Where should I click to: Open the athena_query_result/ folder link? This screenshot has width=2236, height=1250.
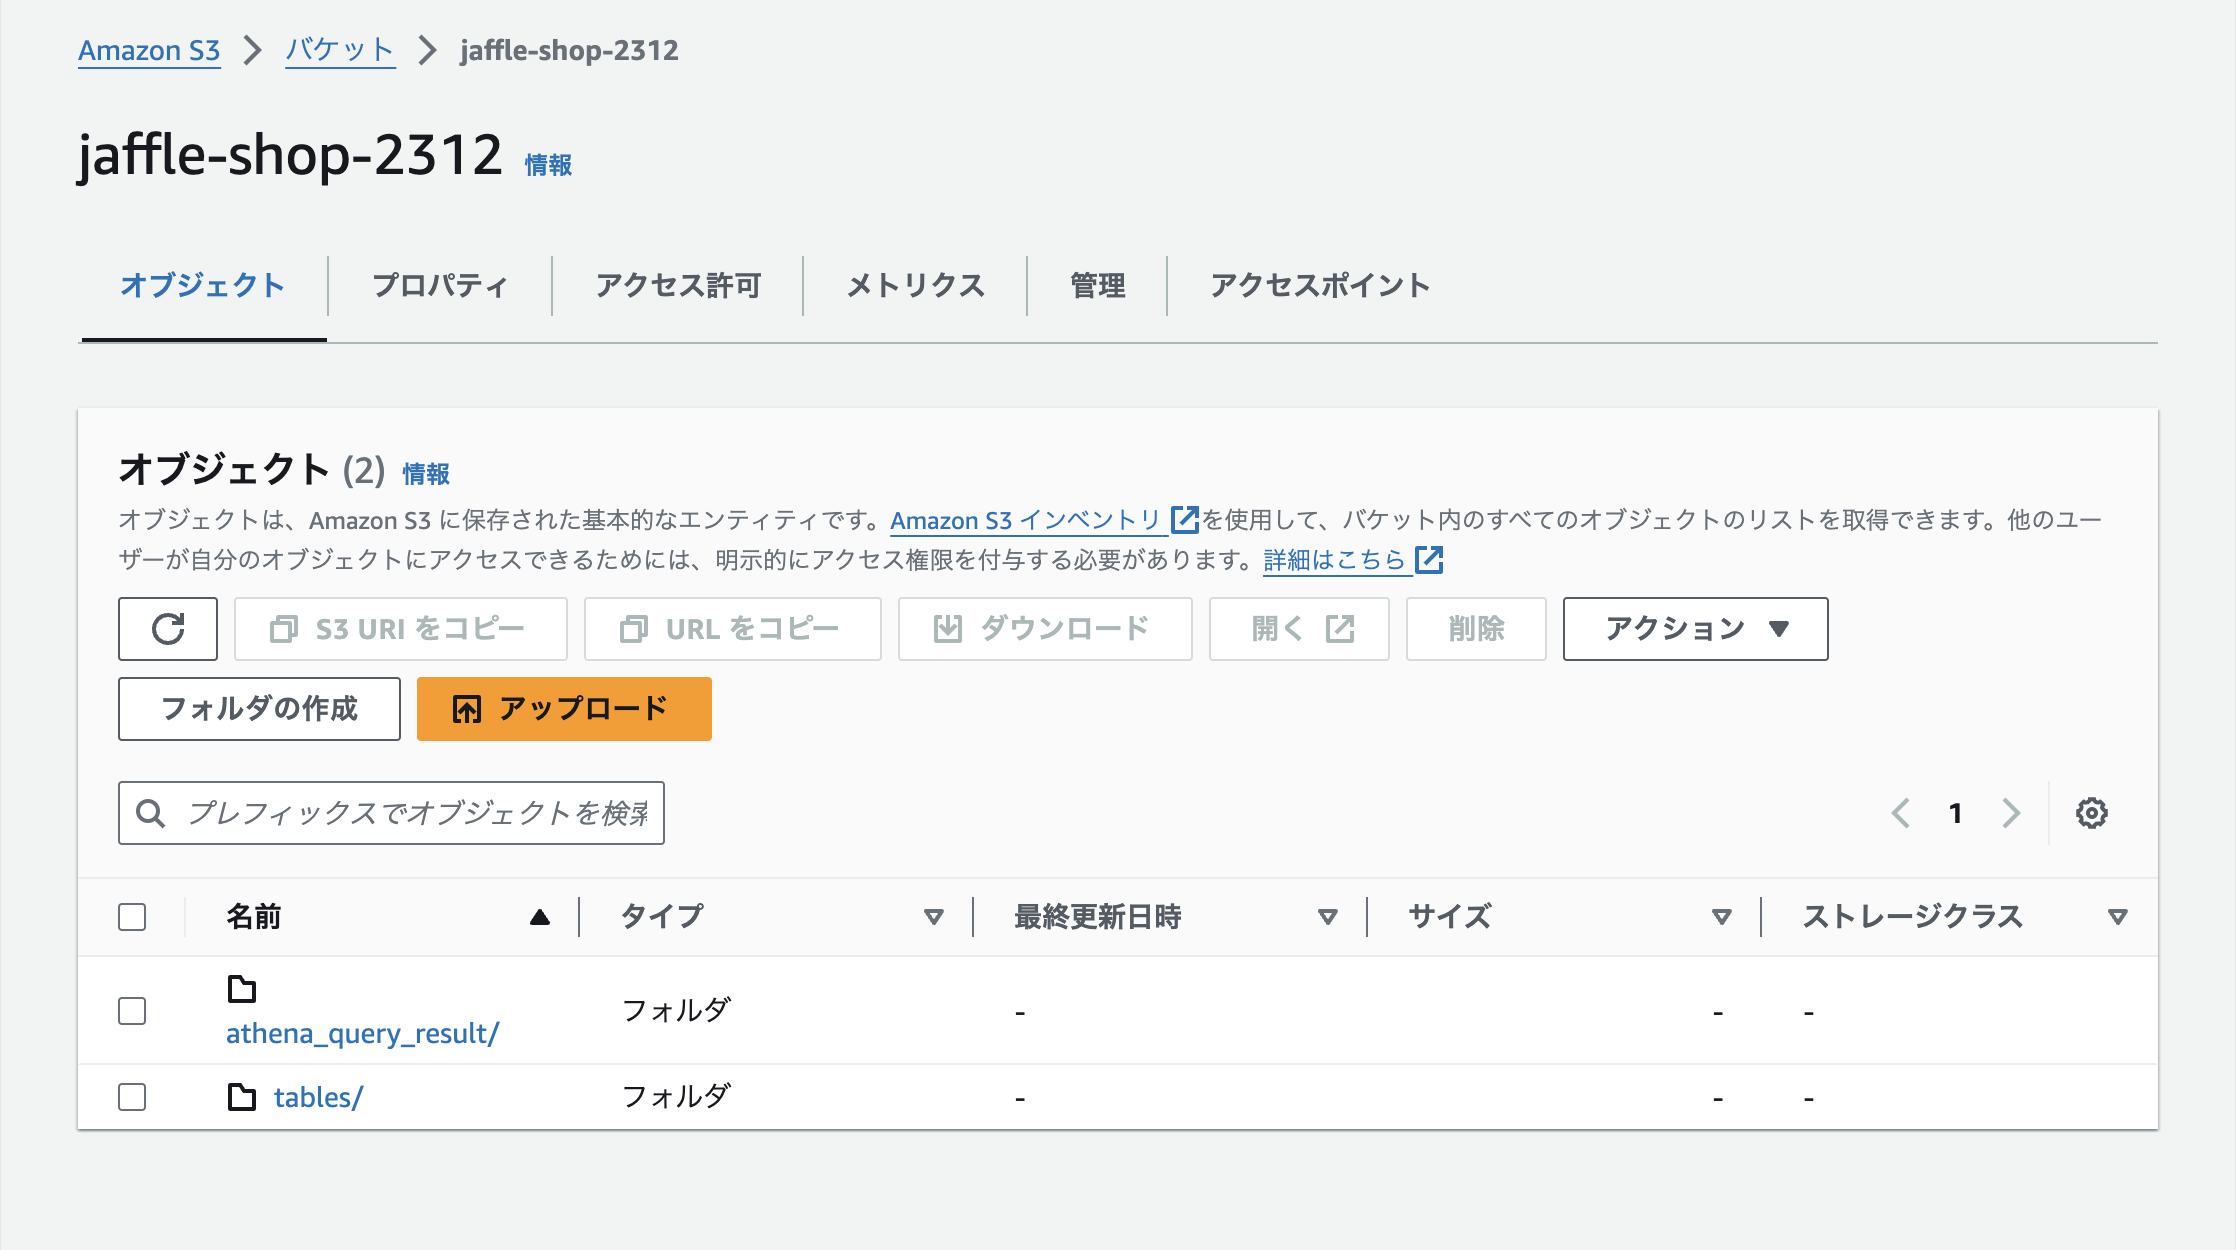[x=362, y=1033]
